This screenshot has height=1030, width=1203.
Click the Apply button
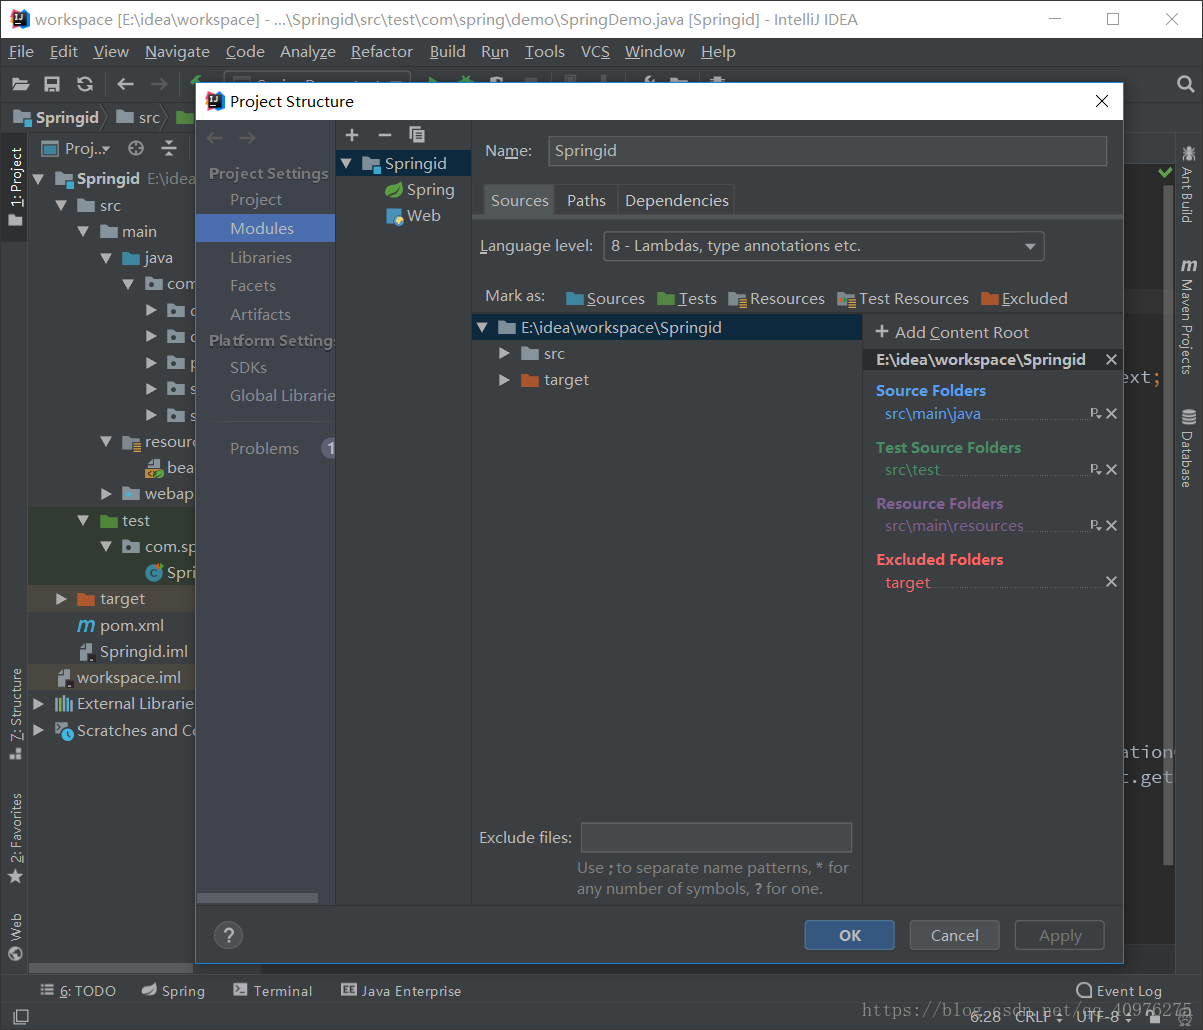pyautogui.click(x=1060, y=935)
